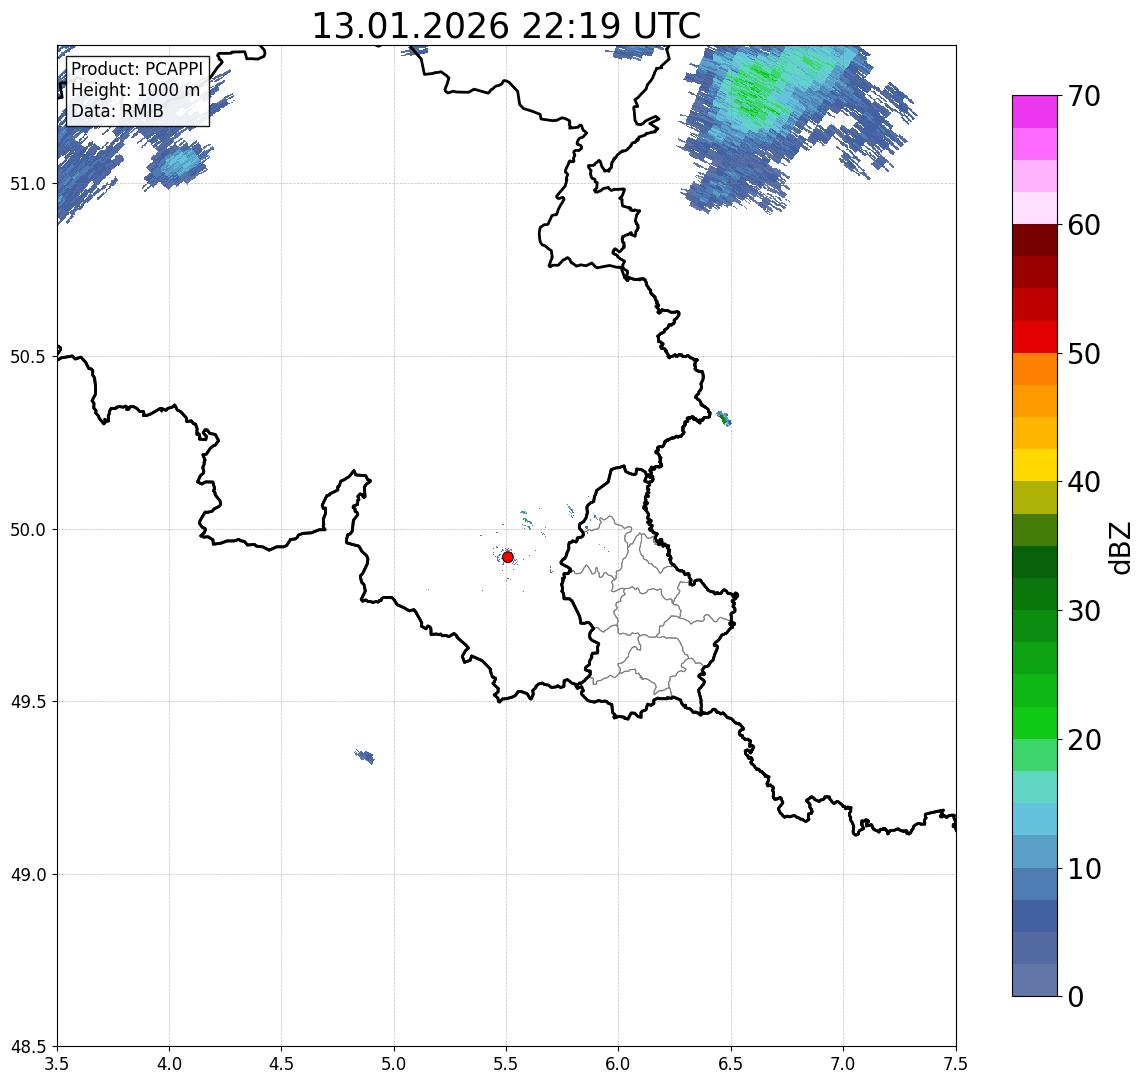Click the colorbar tick label 70
Image resolution: width=1145 pixels, height=1084 pixels.
(1084, 96)
